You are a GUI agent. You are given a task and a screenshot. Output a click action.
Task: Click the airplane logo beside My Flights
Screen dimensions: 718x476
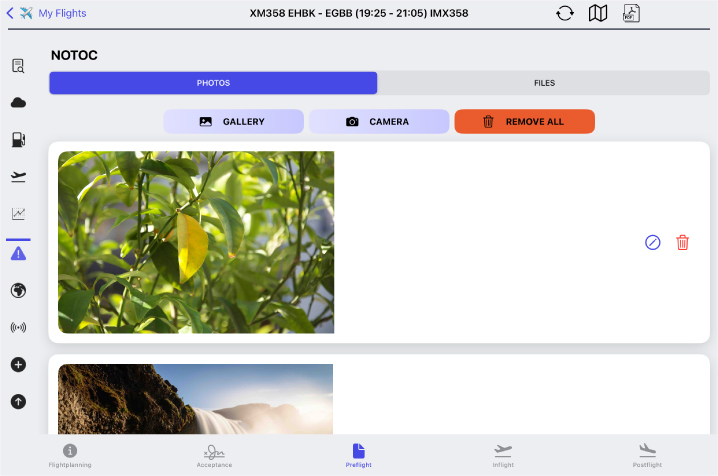(27, 13)
